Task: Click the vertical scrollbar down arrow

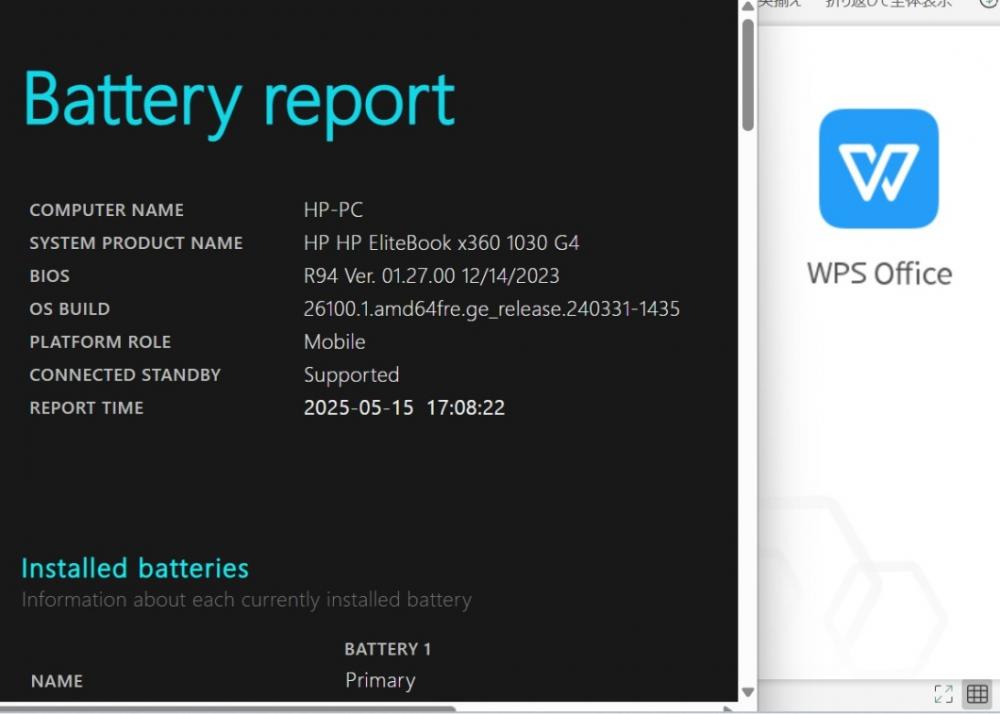Action: [x=747, y=692]
